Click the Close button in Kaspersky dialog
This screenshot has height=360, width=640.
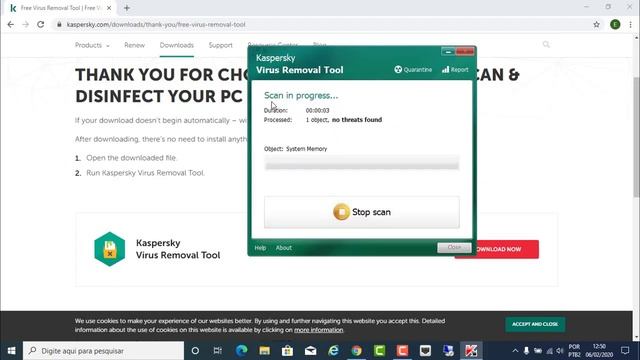click(x=454, y=247)
